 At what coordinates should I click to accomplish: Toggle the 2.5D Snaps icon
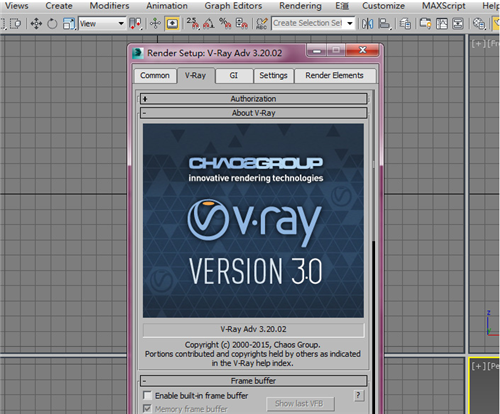tap(193, 24)
